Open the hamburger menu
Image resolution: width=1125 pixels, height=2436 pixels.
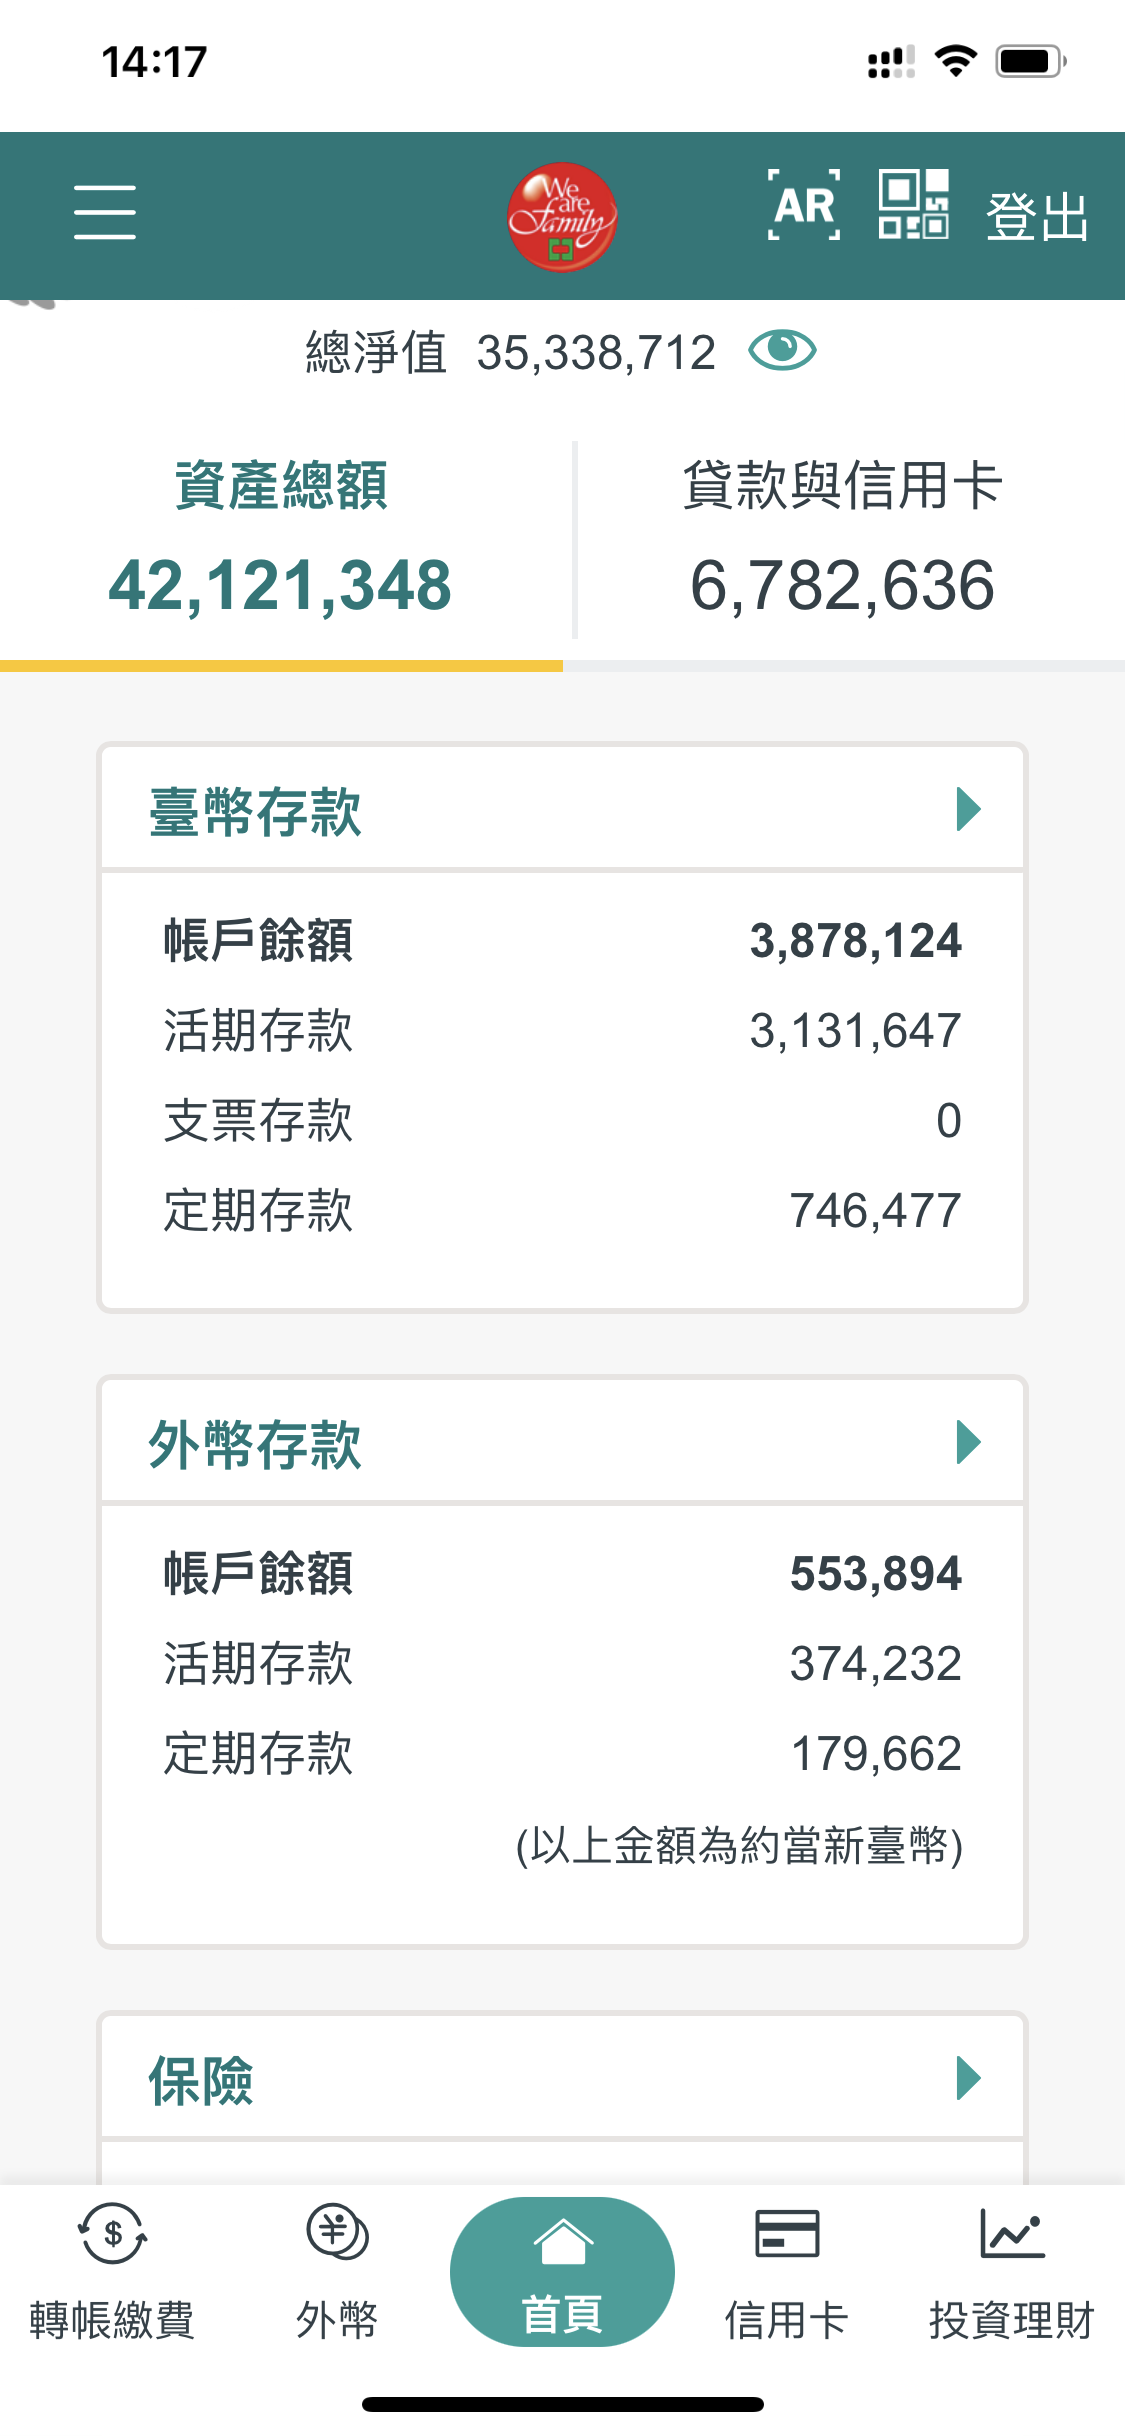(104, 212)
